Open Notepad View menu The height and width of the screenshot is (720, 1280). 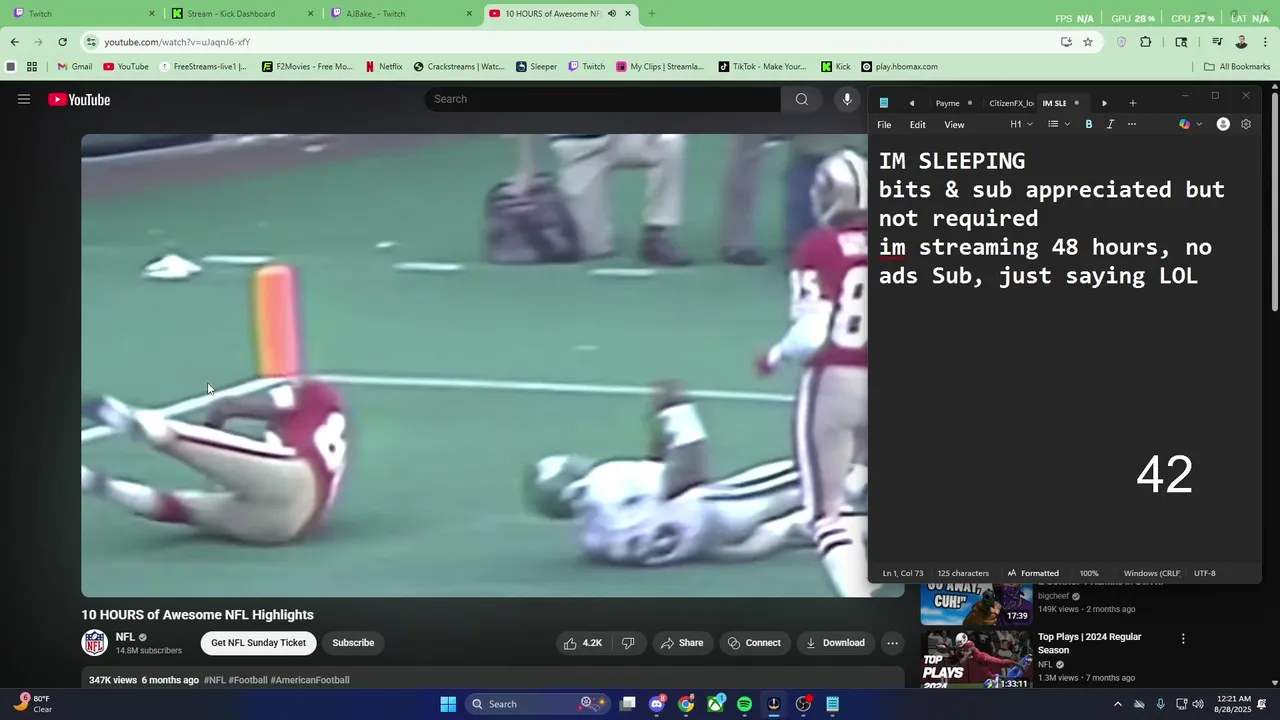[954, 125]
